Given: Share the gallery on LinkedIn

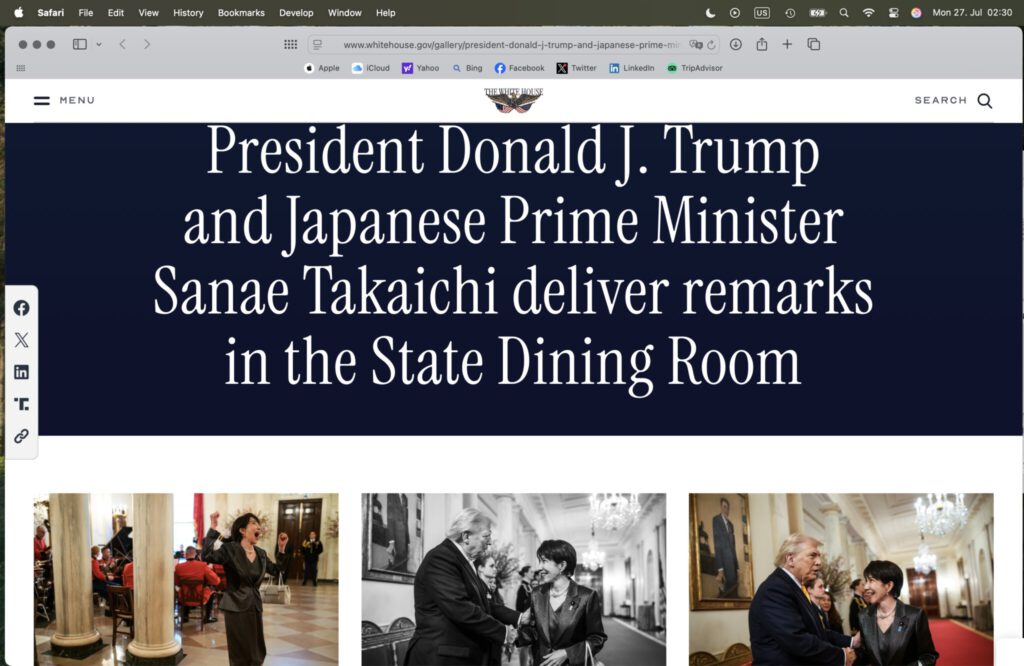Looking at the screenshot, I should click(x=22, y=372).
